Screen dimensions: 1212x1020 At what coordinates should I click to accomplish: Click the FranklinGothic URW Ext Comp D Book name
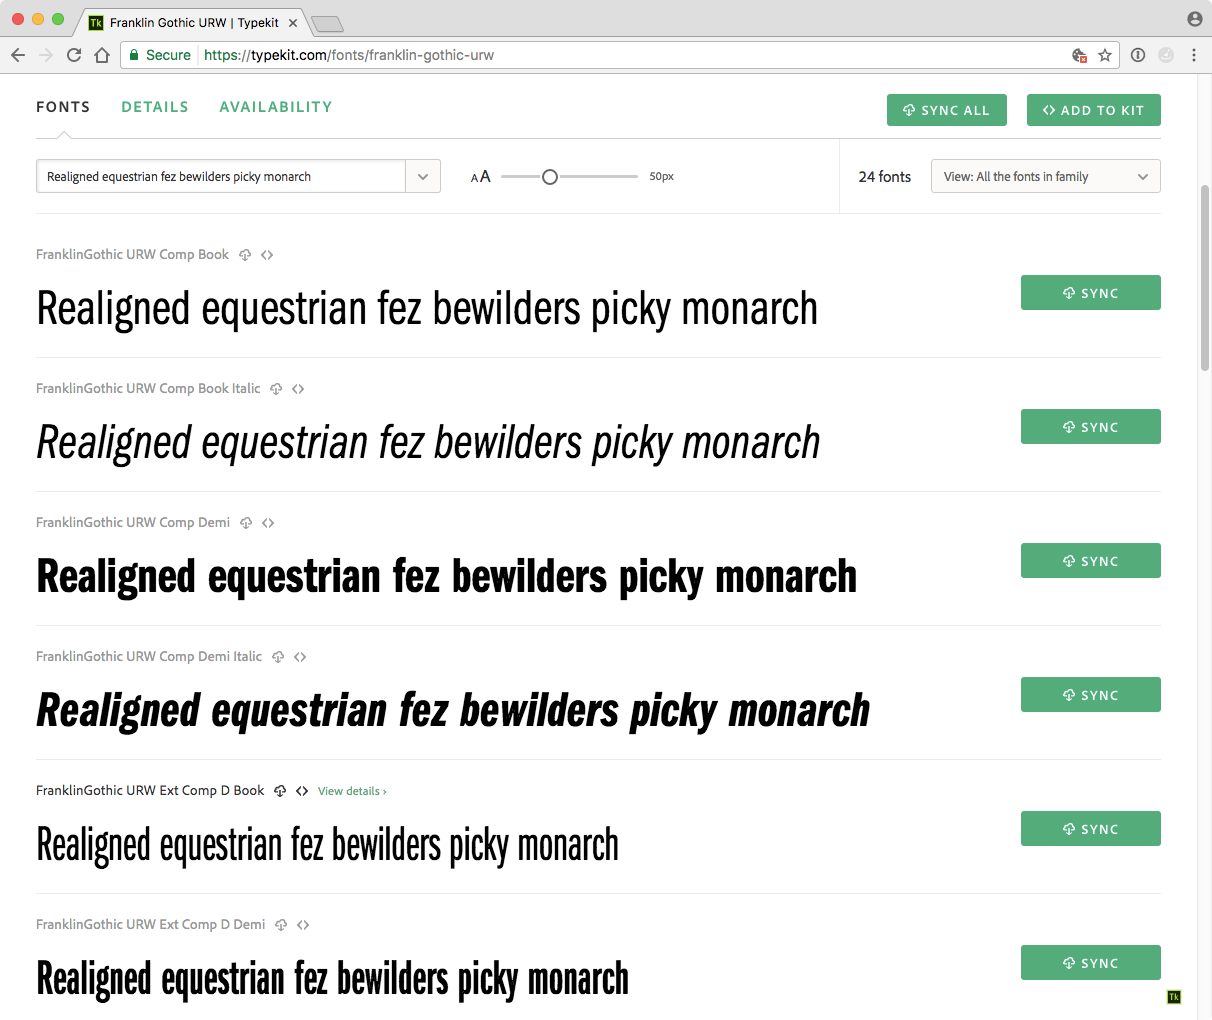coord(150,791)
